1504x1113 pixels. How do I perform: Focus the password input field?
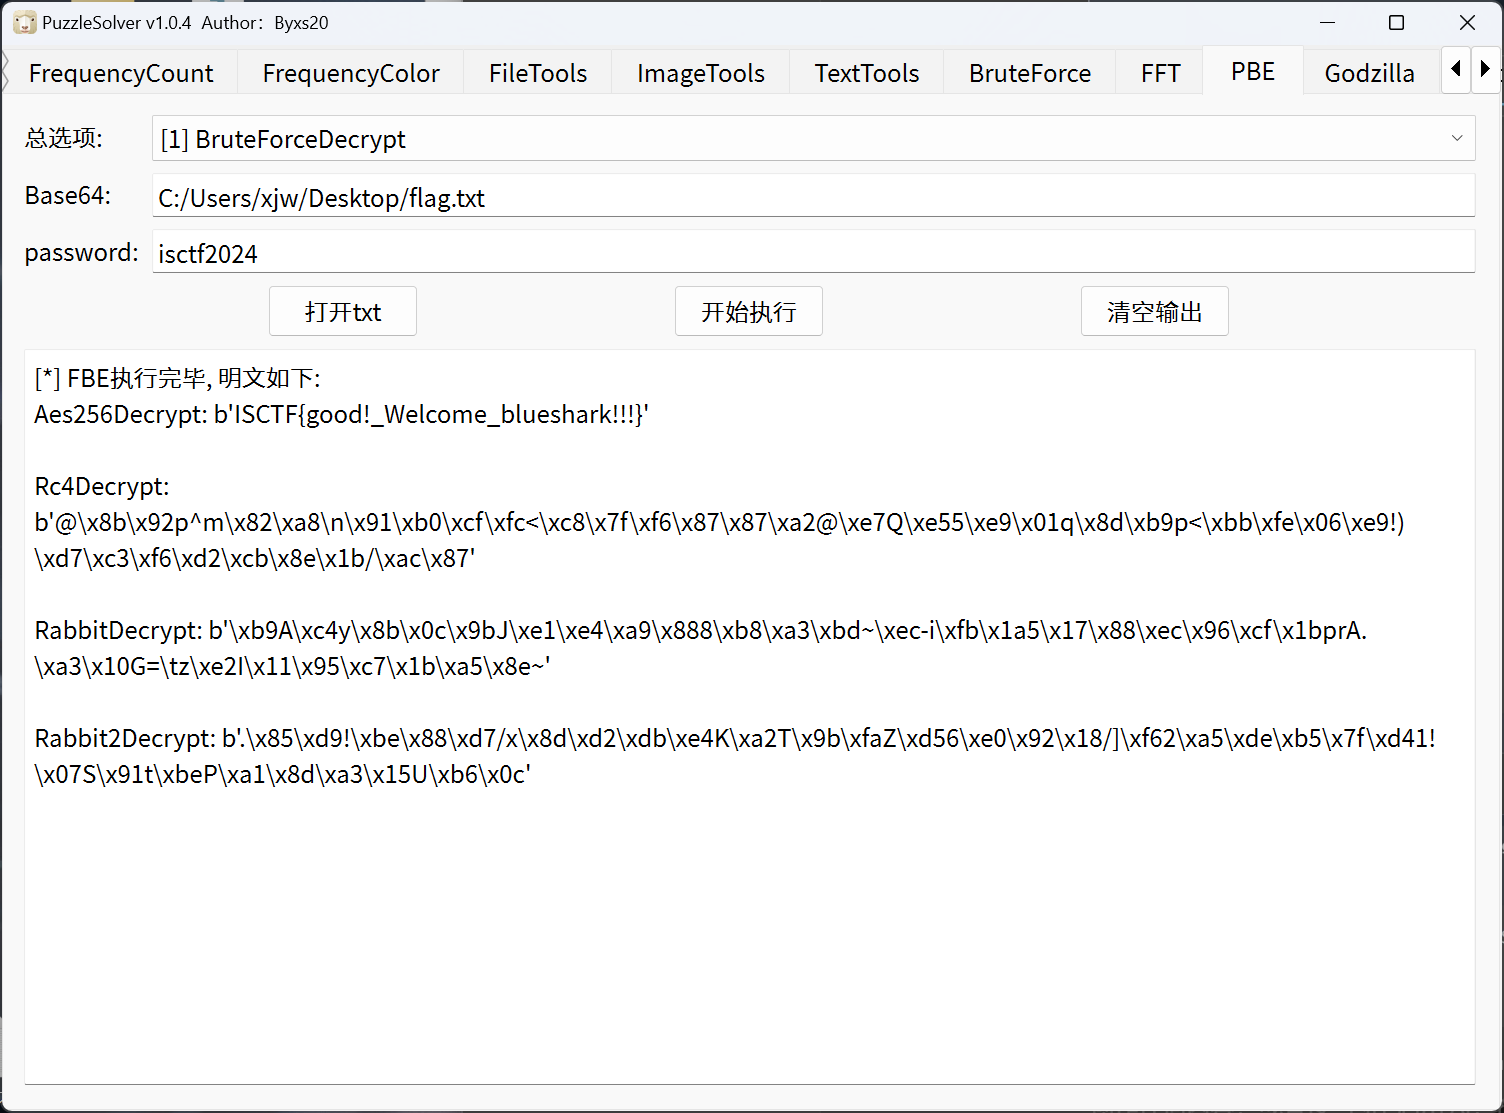pyautogui.click(x=813, y=253)
